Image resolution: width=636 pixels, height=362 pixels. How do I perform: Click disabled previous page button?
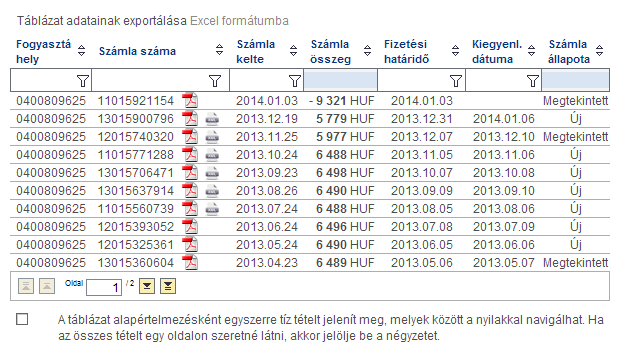[47, 286]
